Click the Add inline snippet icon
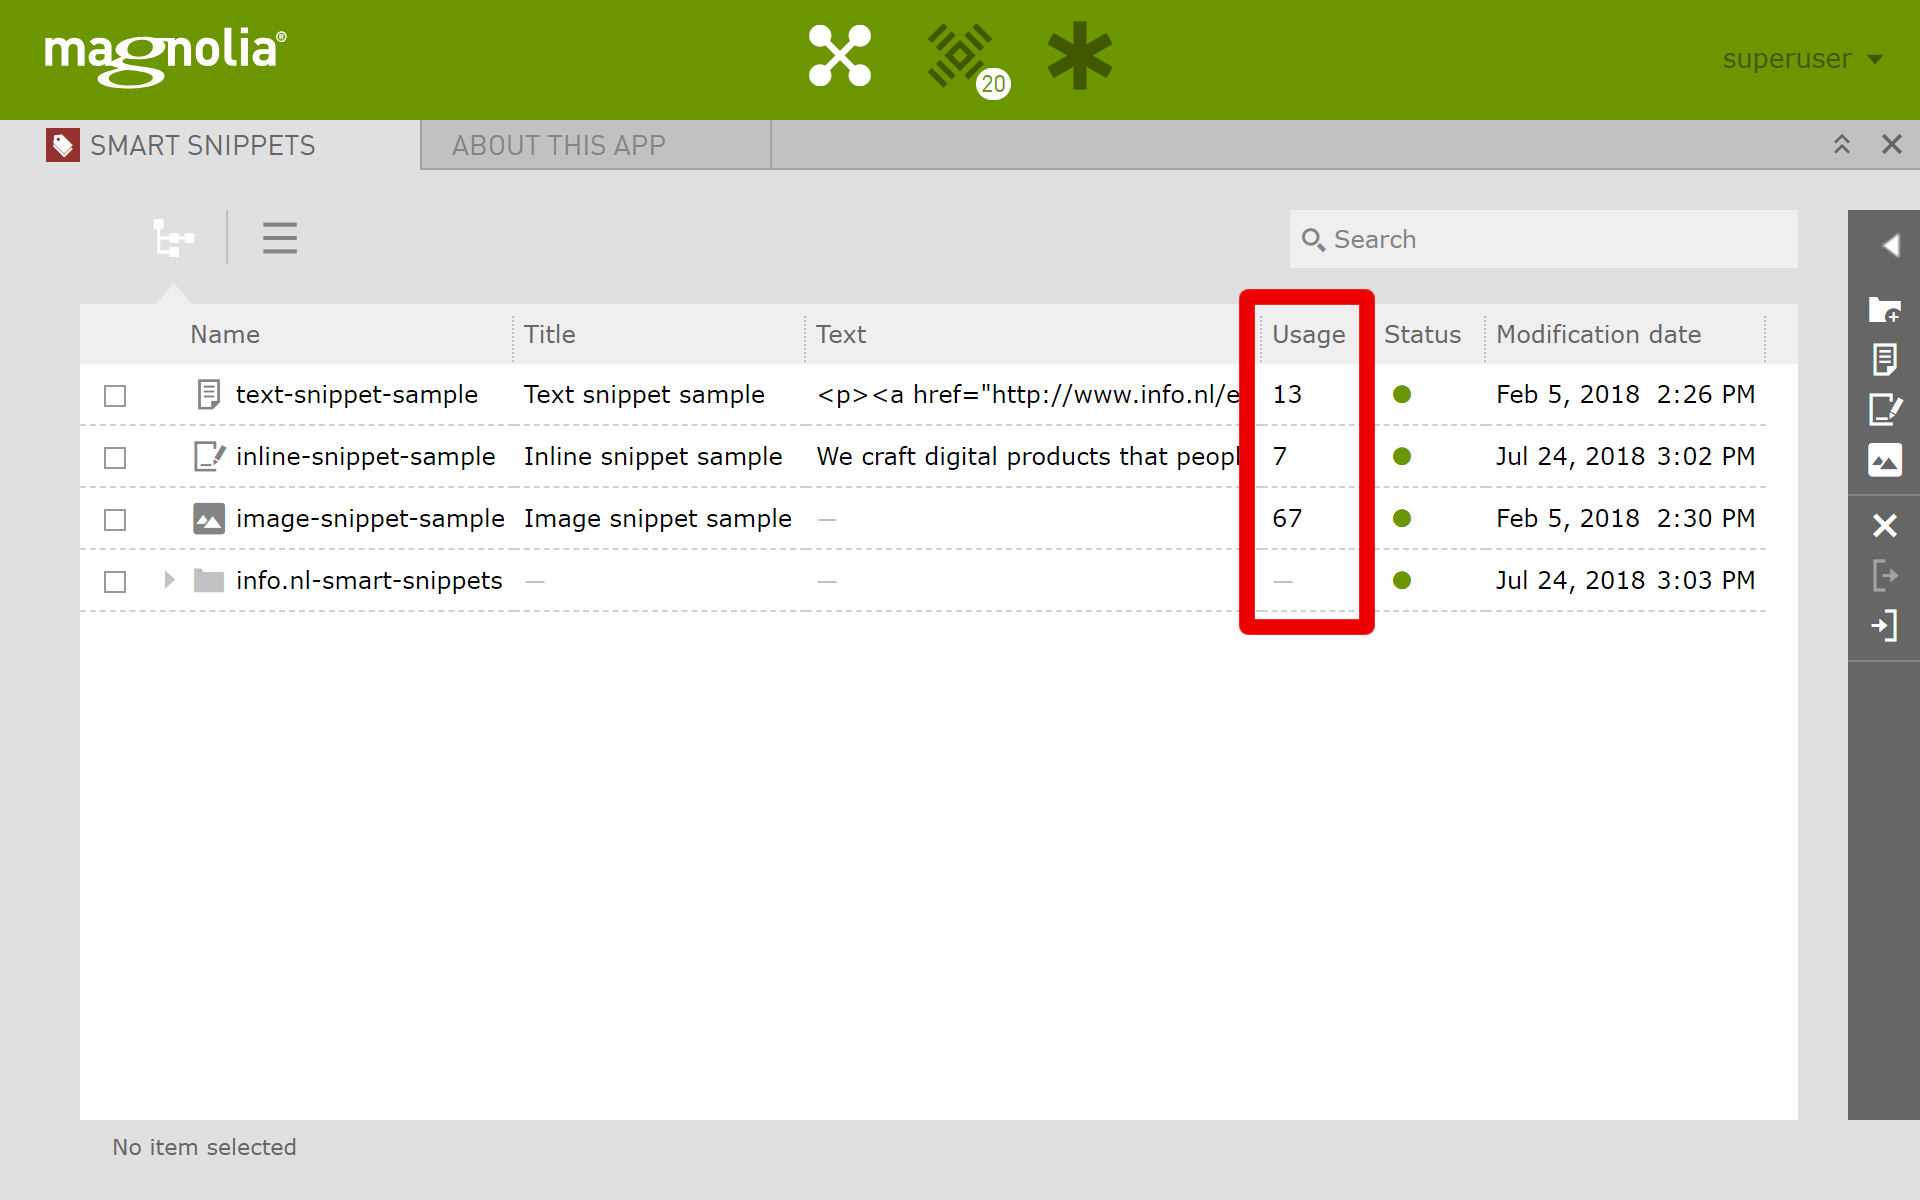 pos(1884,409)
